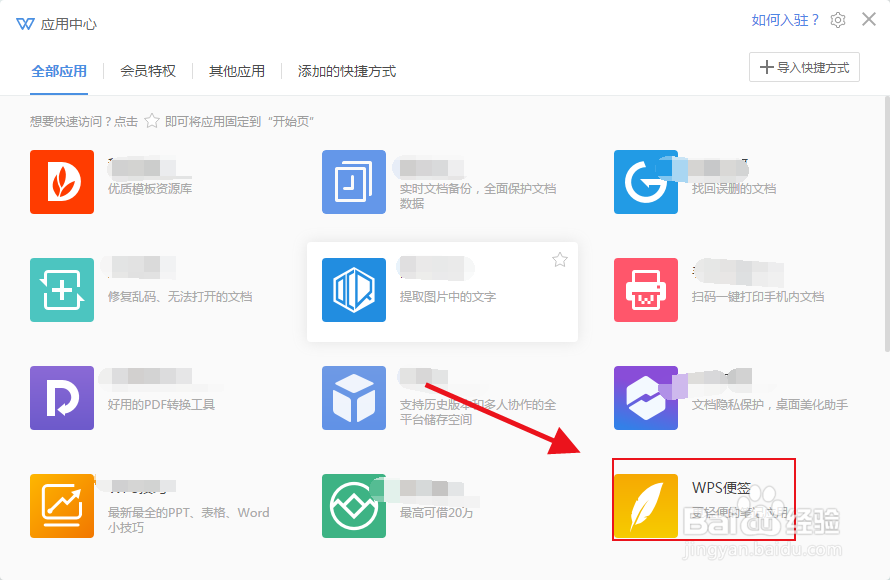Click the 导入快捷方式 button
The height and width of the screenshot is (580, 890).
tap(804, 67)
